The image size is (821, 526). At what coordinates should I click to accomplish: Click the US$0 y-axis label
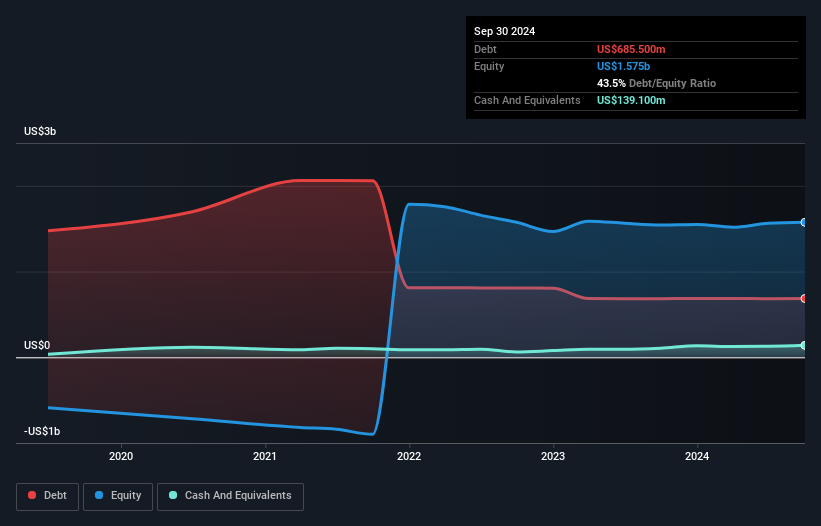pos(37,345)
